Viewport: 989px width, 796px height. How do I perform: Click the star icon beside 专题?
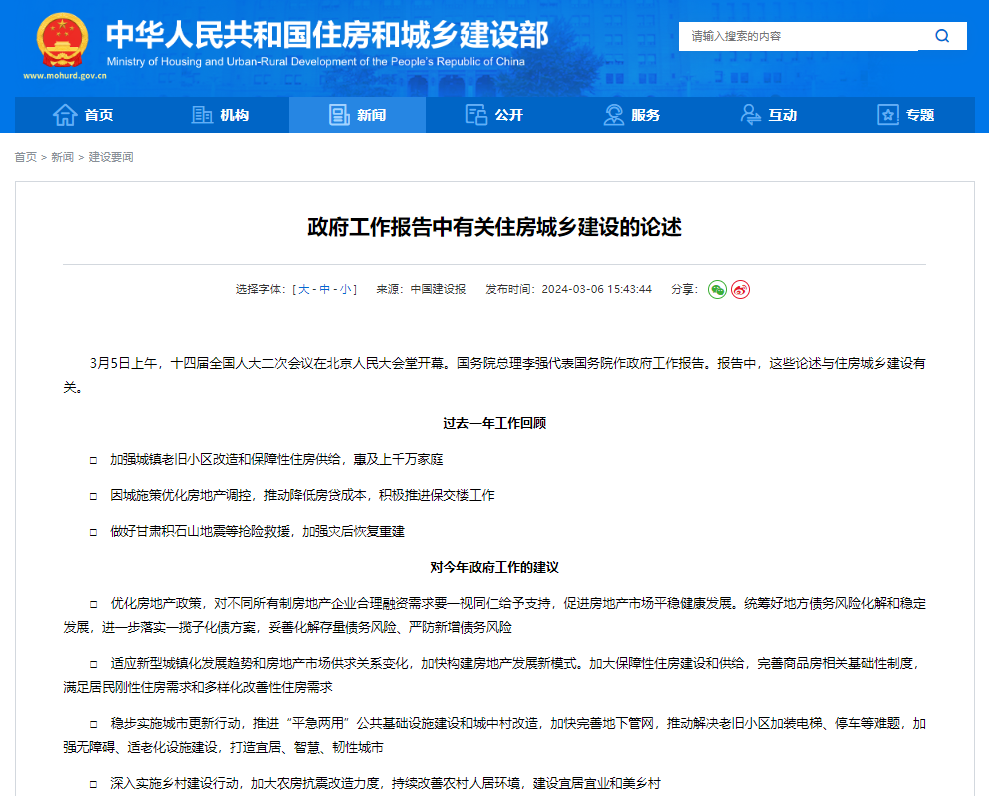pos(886,114)
